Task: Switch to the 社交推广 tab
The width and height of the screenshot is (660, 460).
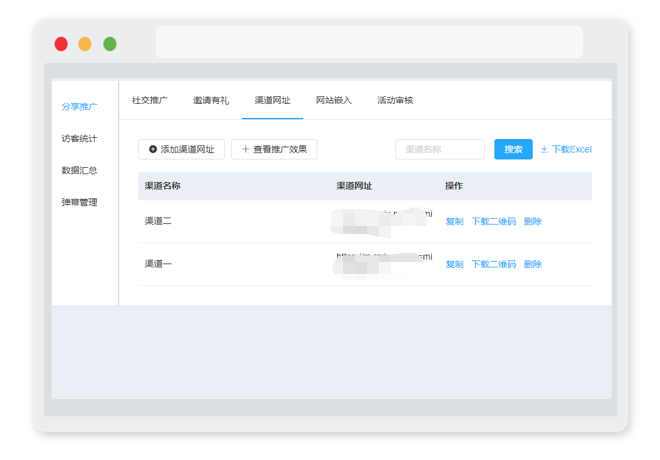Action: pos(149,100)
